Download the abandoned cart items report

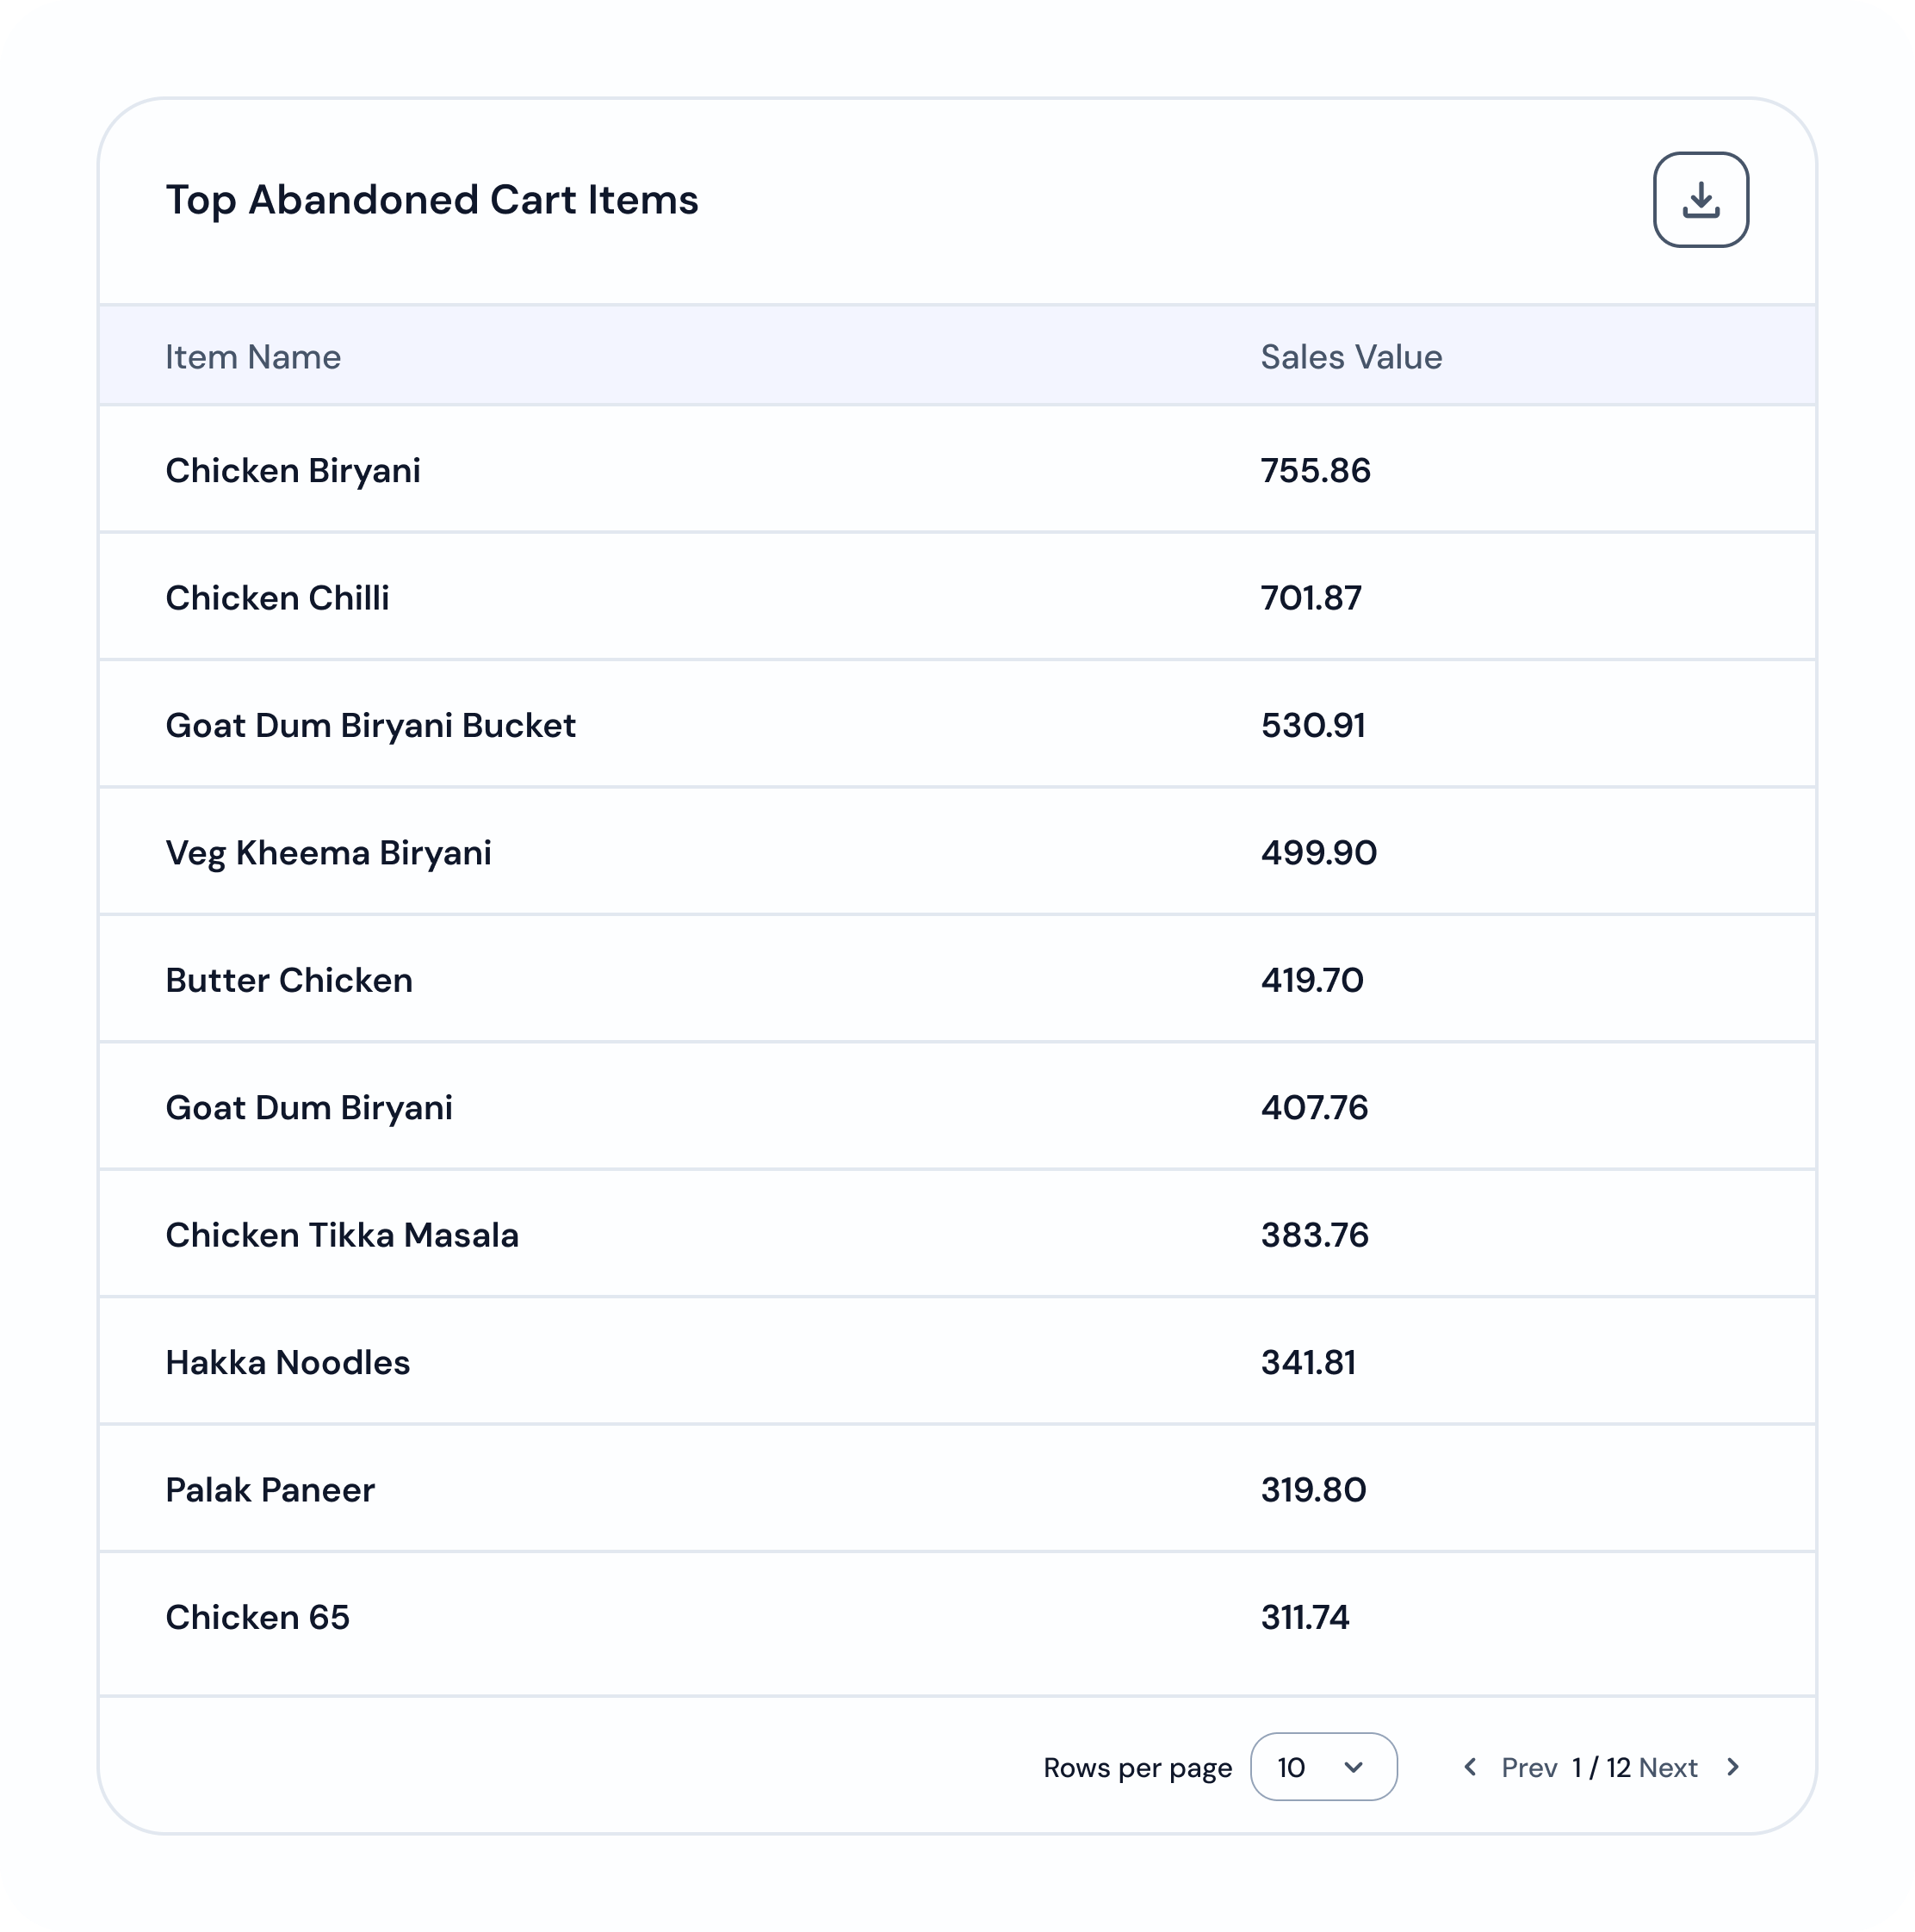coord(1700,199)
